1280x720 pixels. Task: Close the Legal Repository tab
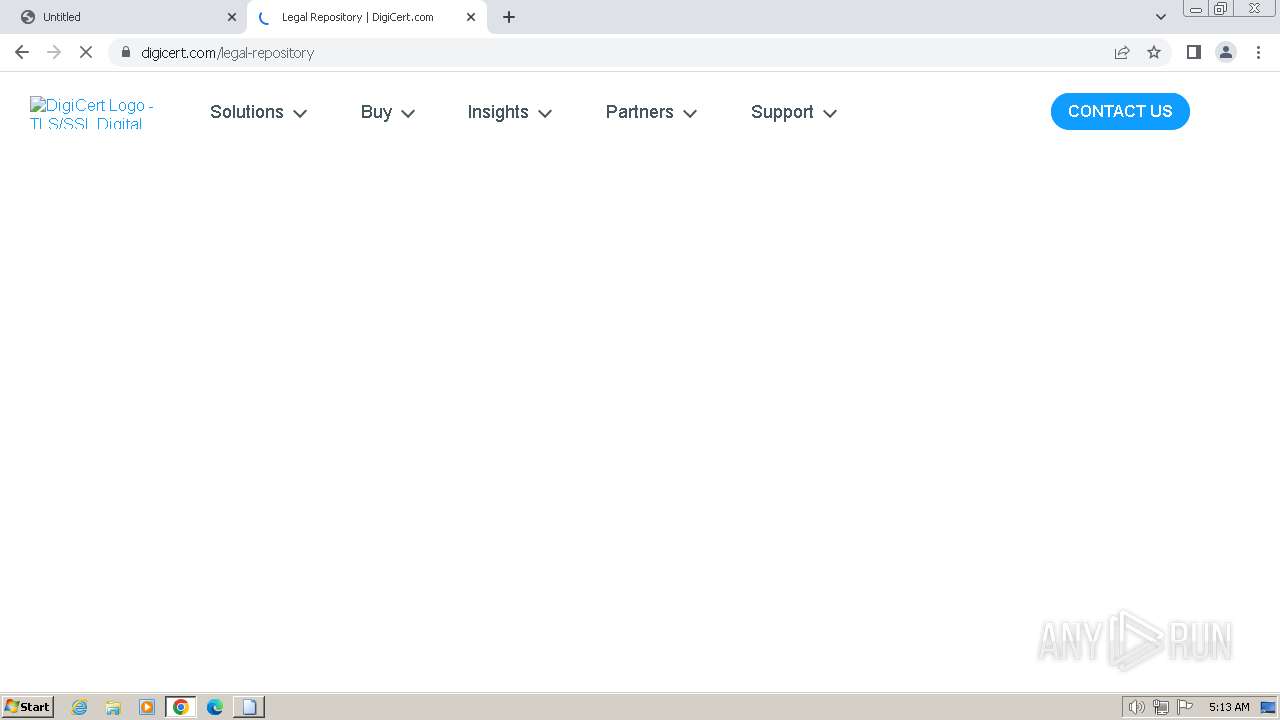[471, 17]
